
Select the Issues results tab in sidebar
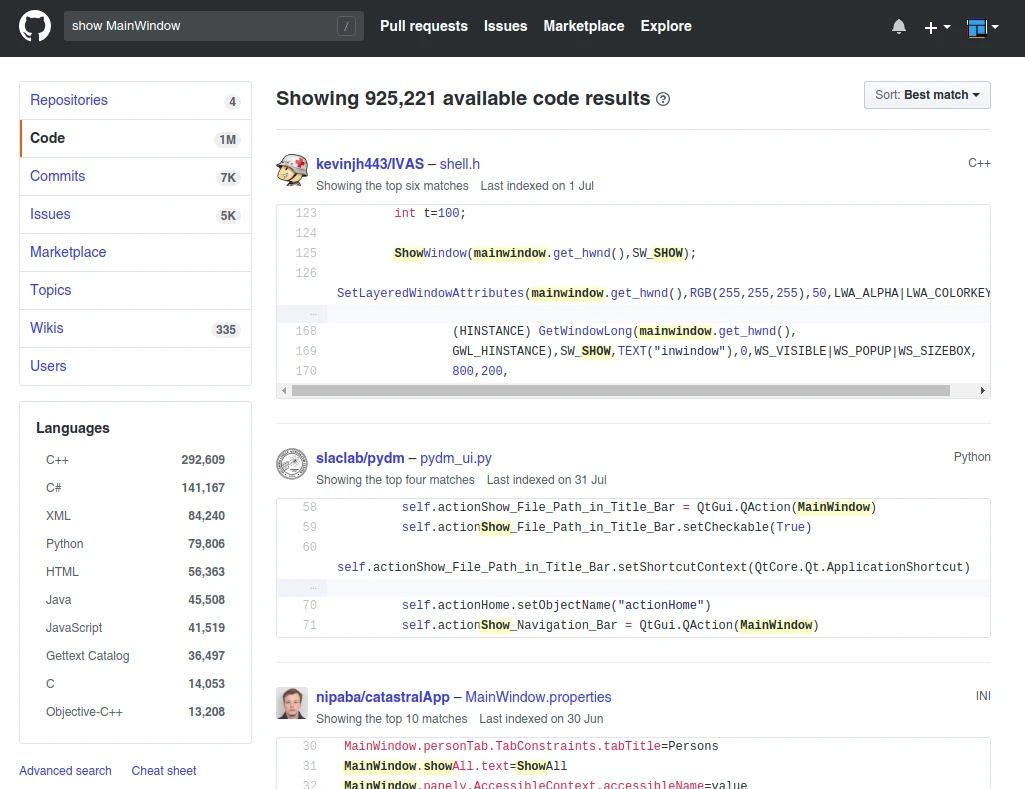pyautogui.click(x=136, y=214)
